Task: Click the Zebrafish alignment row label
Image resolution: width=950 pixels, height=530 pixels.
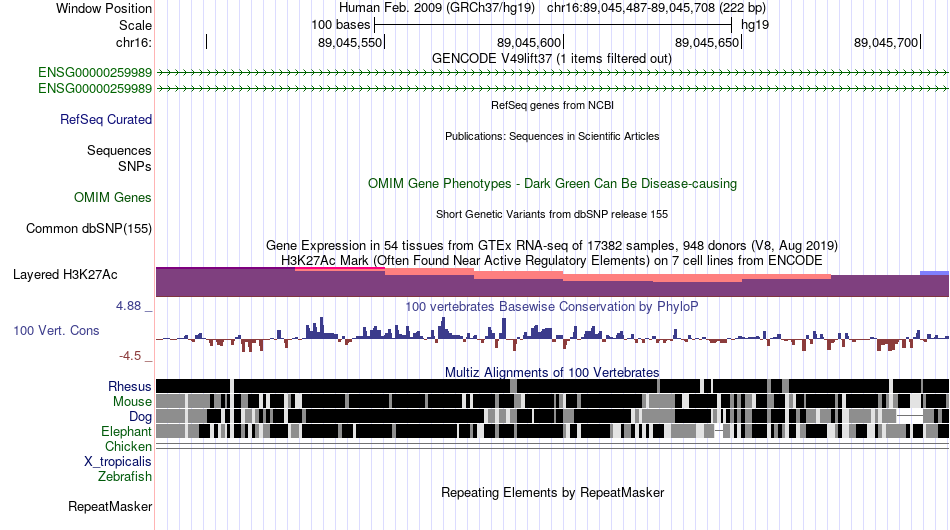Action: 125,477
